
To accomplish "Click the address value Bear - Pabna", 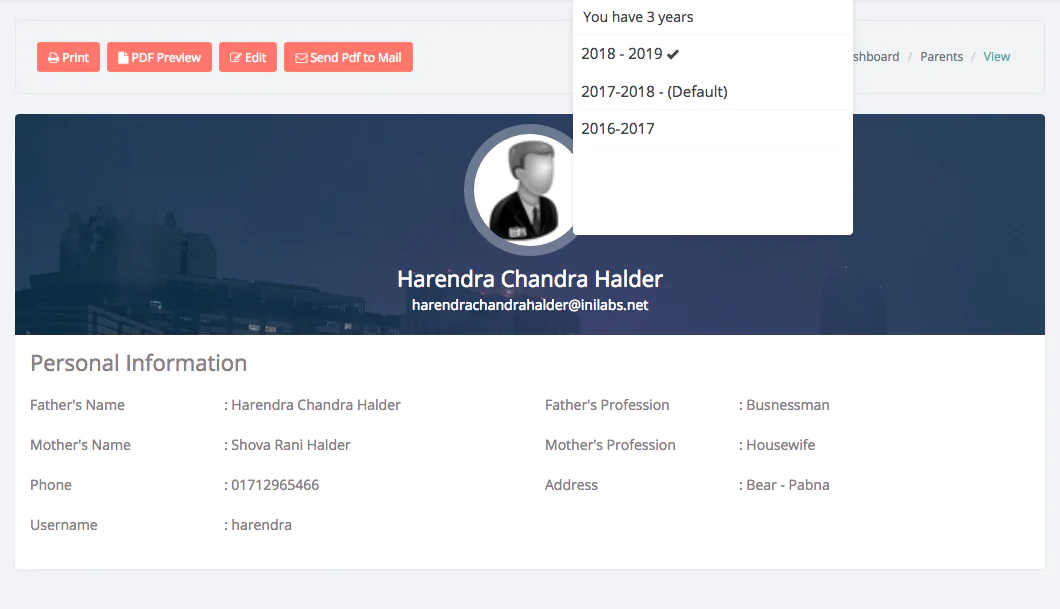I will [x=788, y=485].
